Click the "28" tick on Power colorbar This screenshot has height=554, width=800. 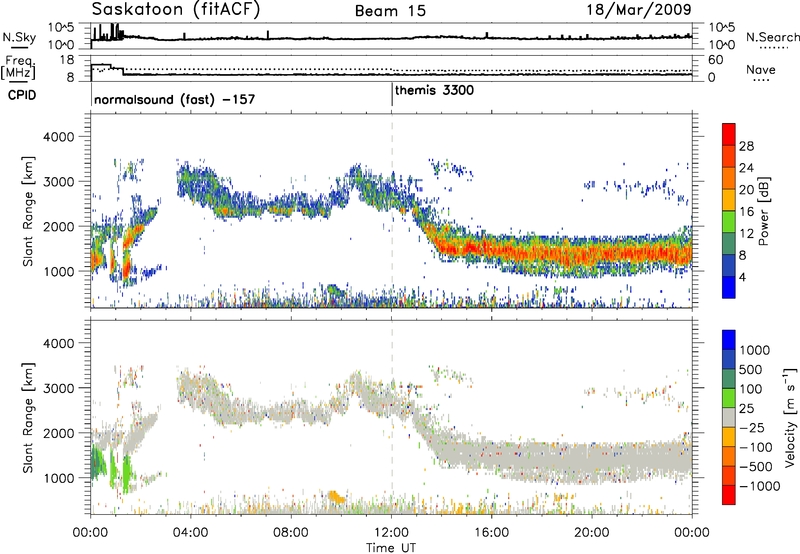click(x=746, y=146)
